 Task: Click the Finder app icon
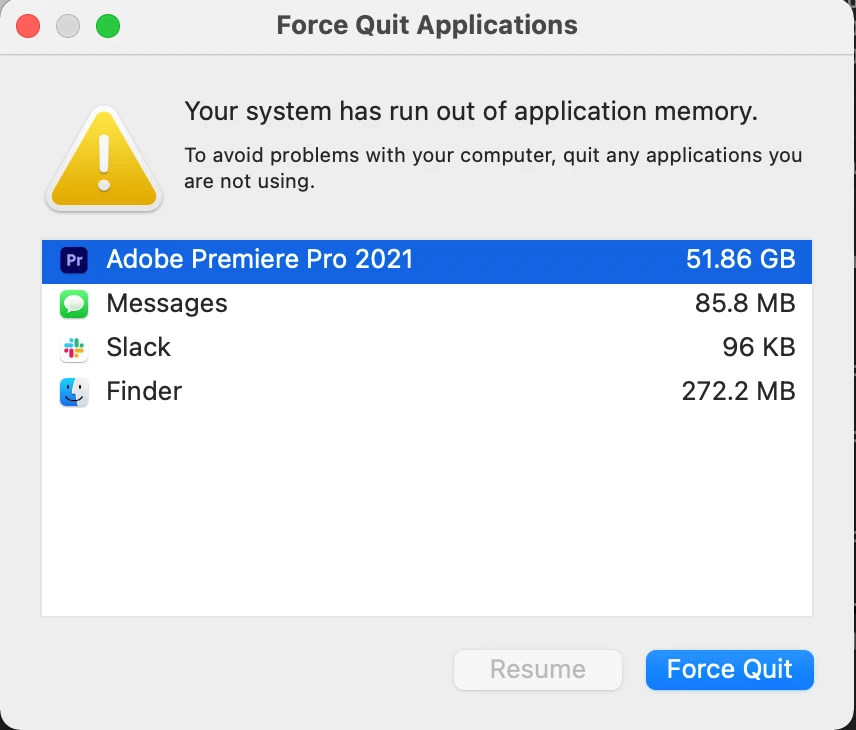[74, 392]
